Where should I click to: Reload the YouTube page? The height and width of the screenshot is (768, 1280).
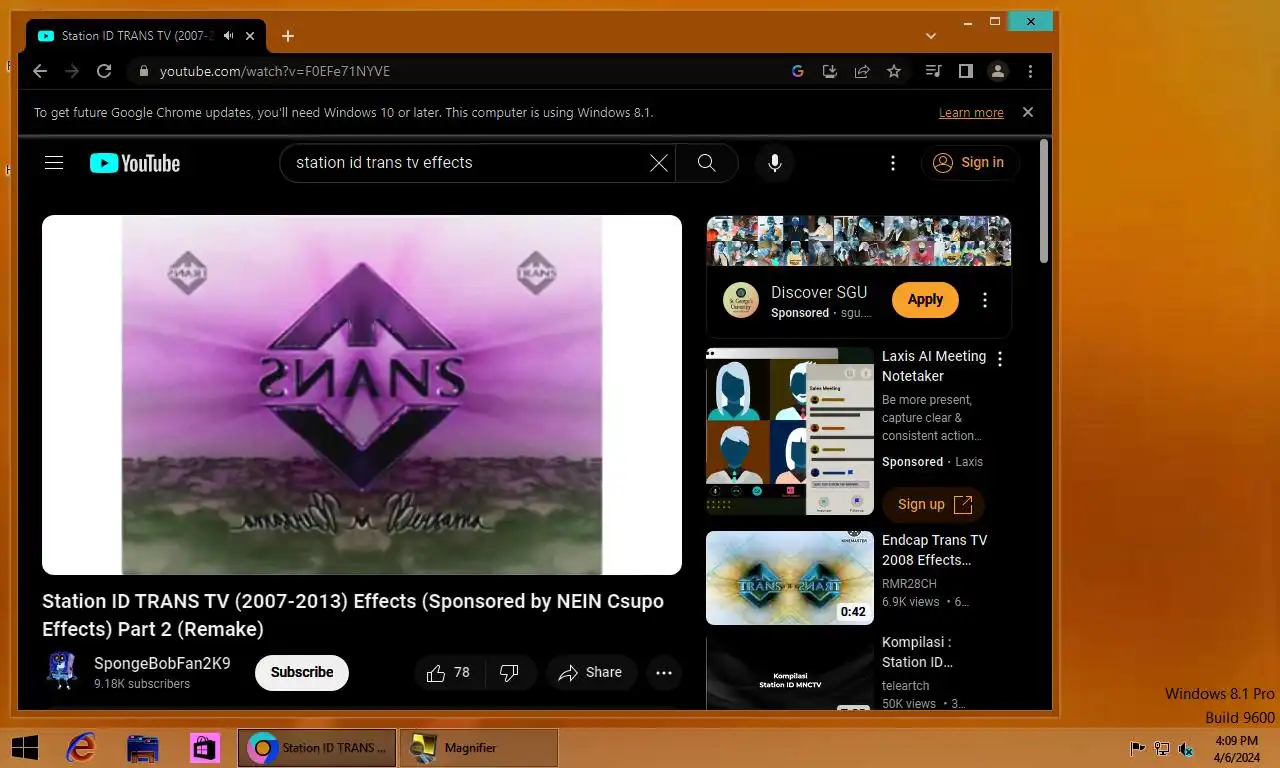pos(104,71)
